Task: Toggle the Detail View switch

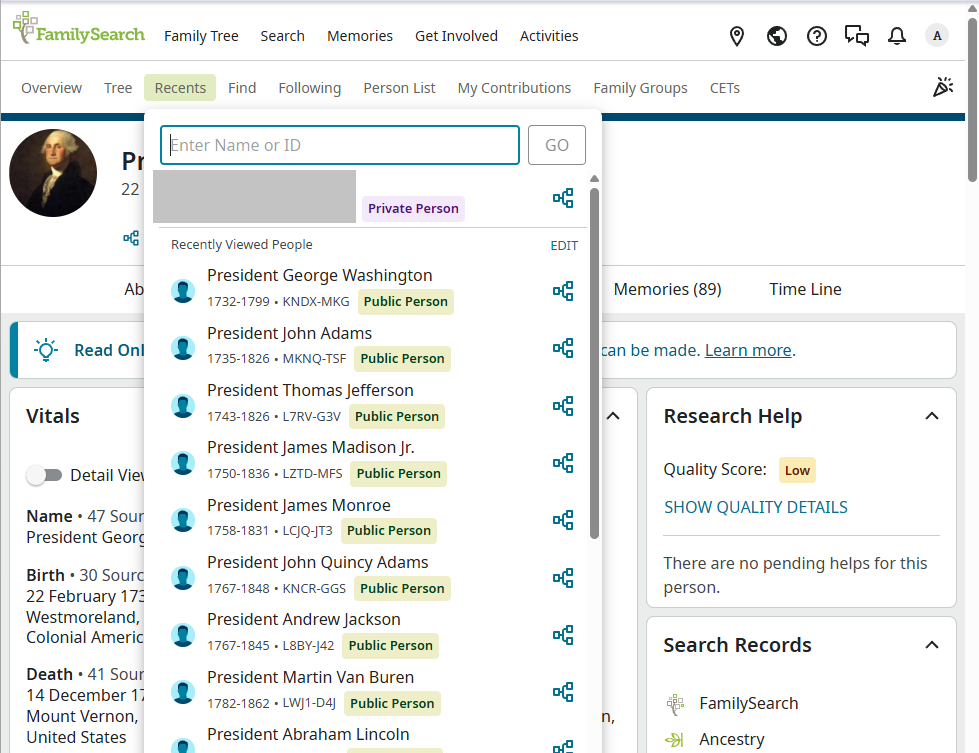Action: point(44,475)
